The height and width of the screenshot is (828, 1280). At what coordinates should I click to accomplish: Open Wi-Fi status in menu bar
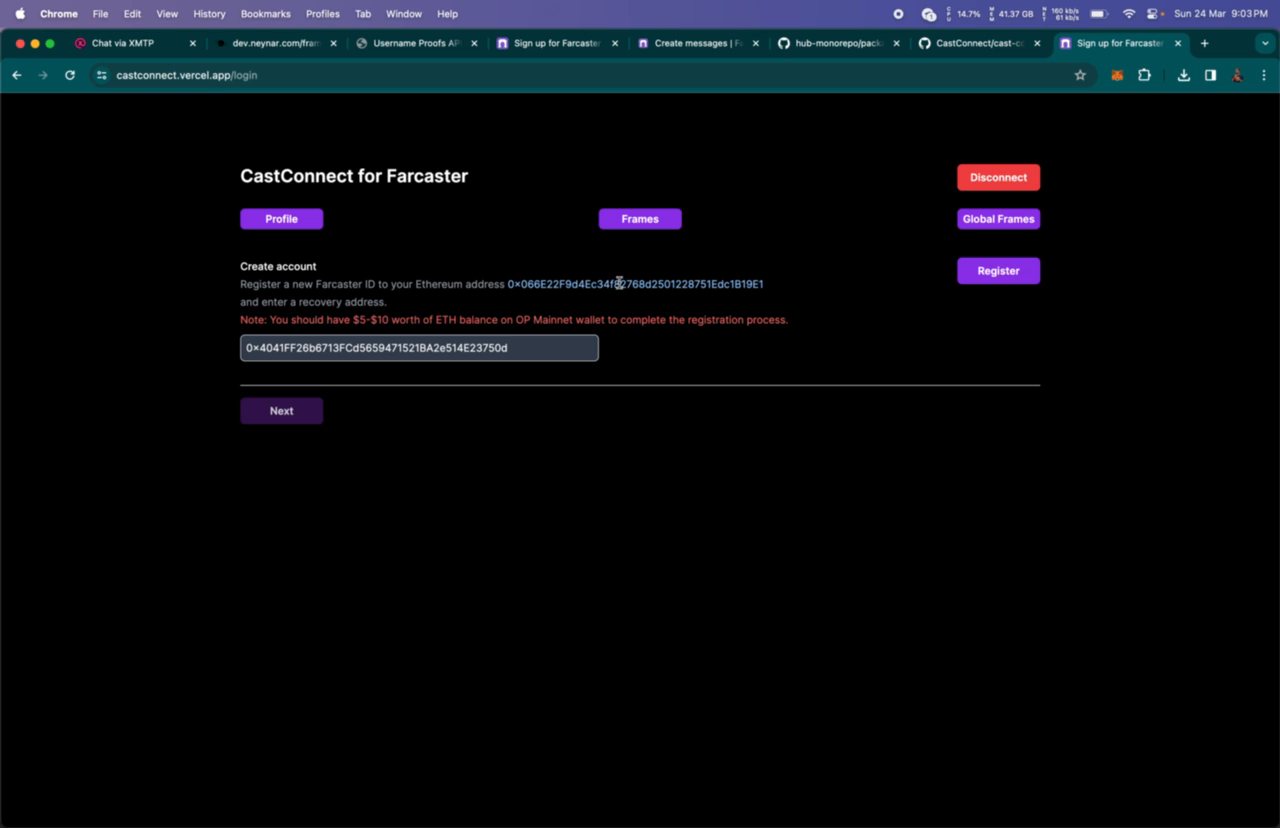[1129, 14]
